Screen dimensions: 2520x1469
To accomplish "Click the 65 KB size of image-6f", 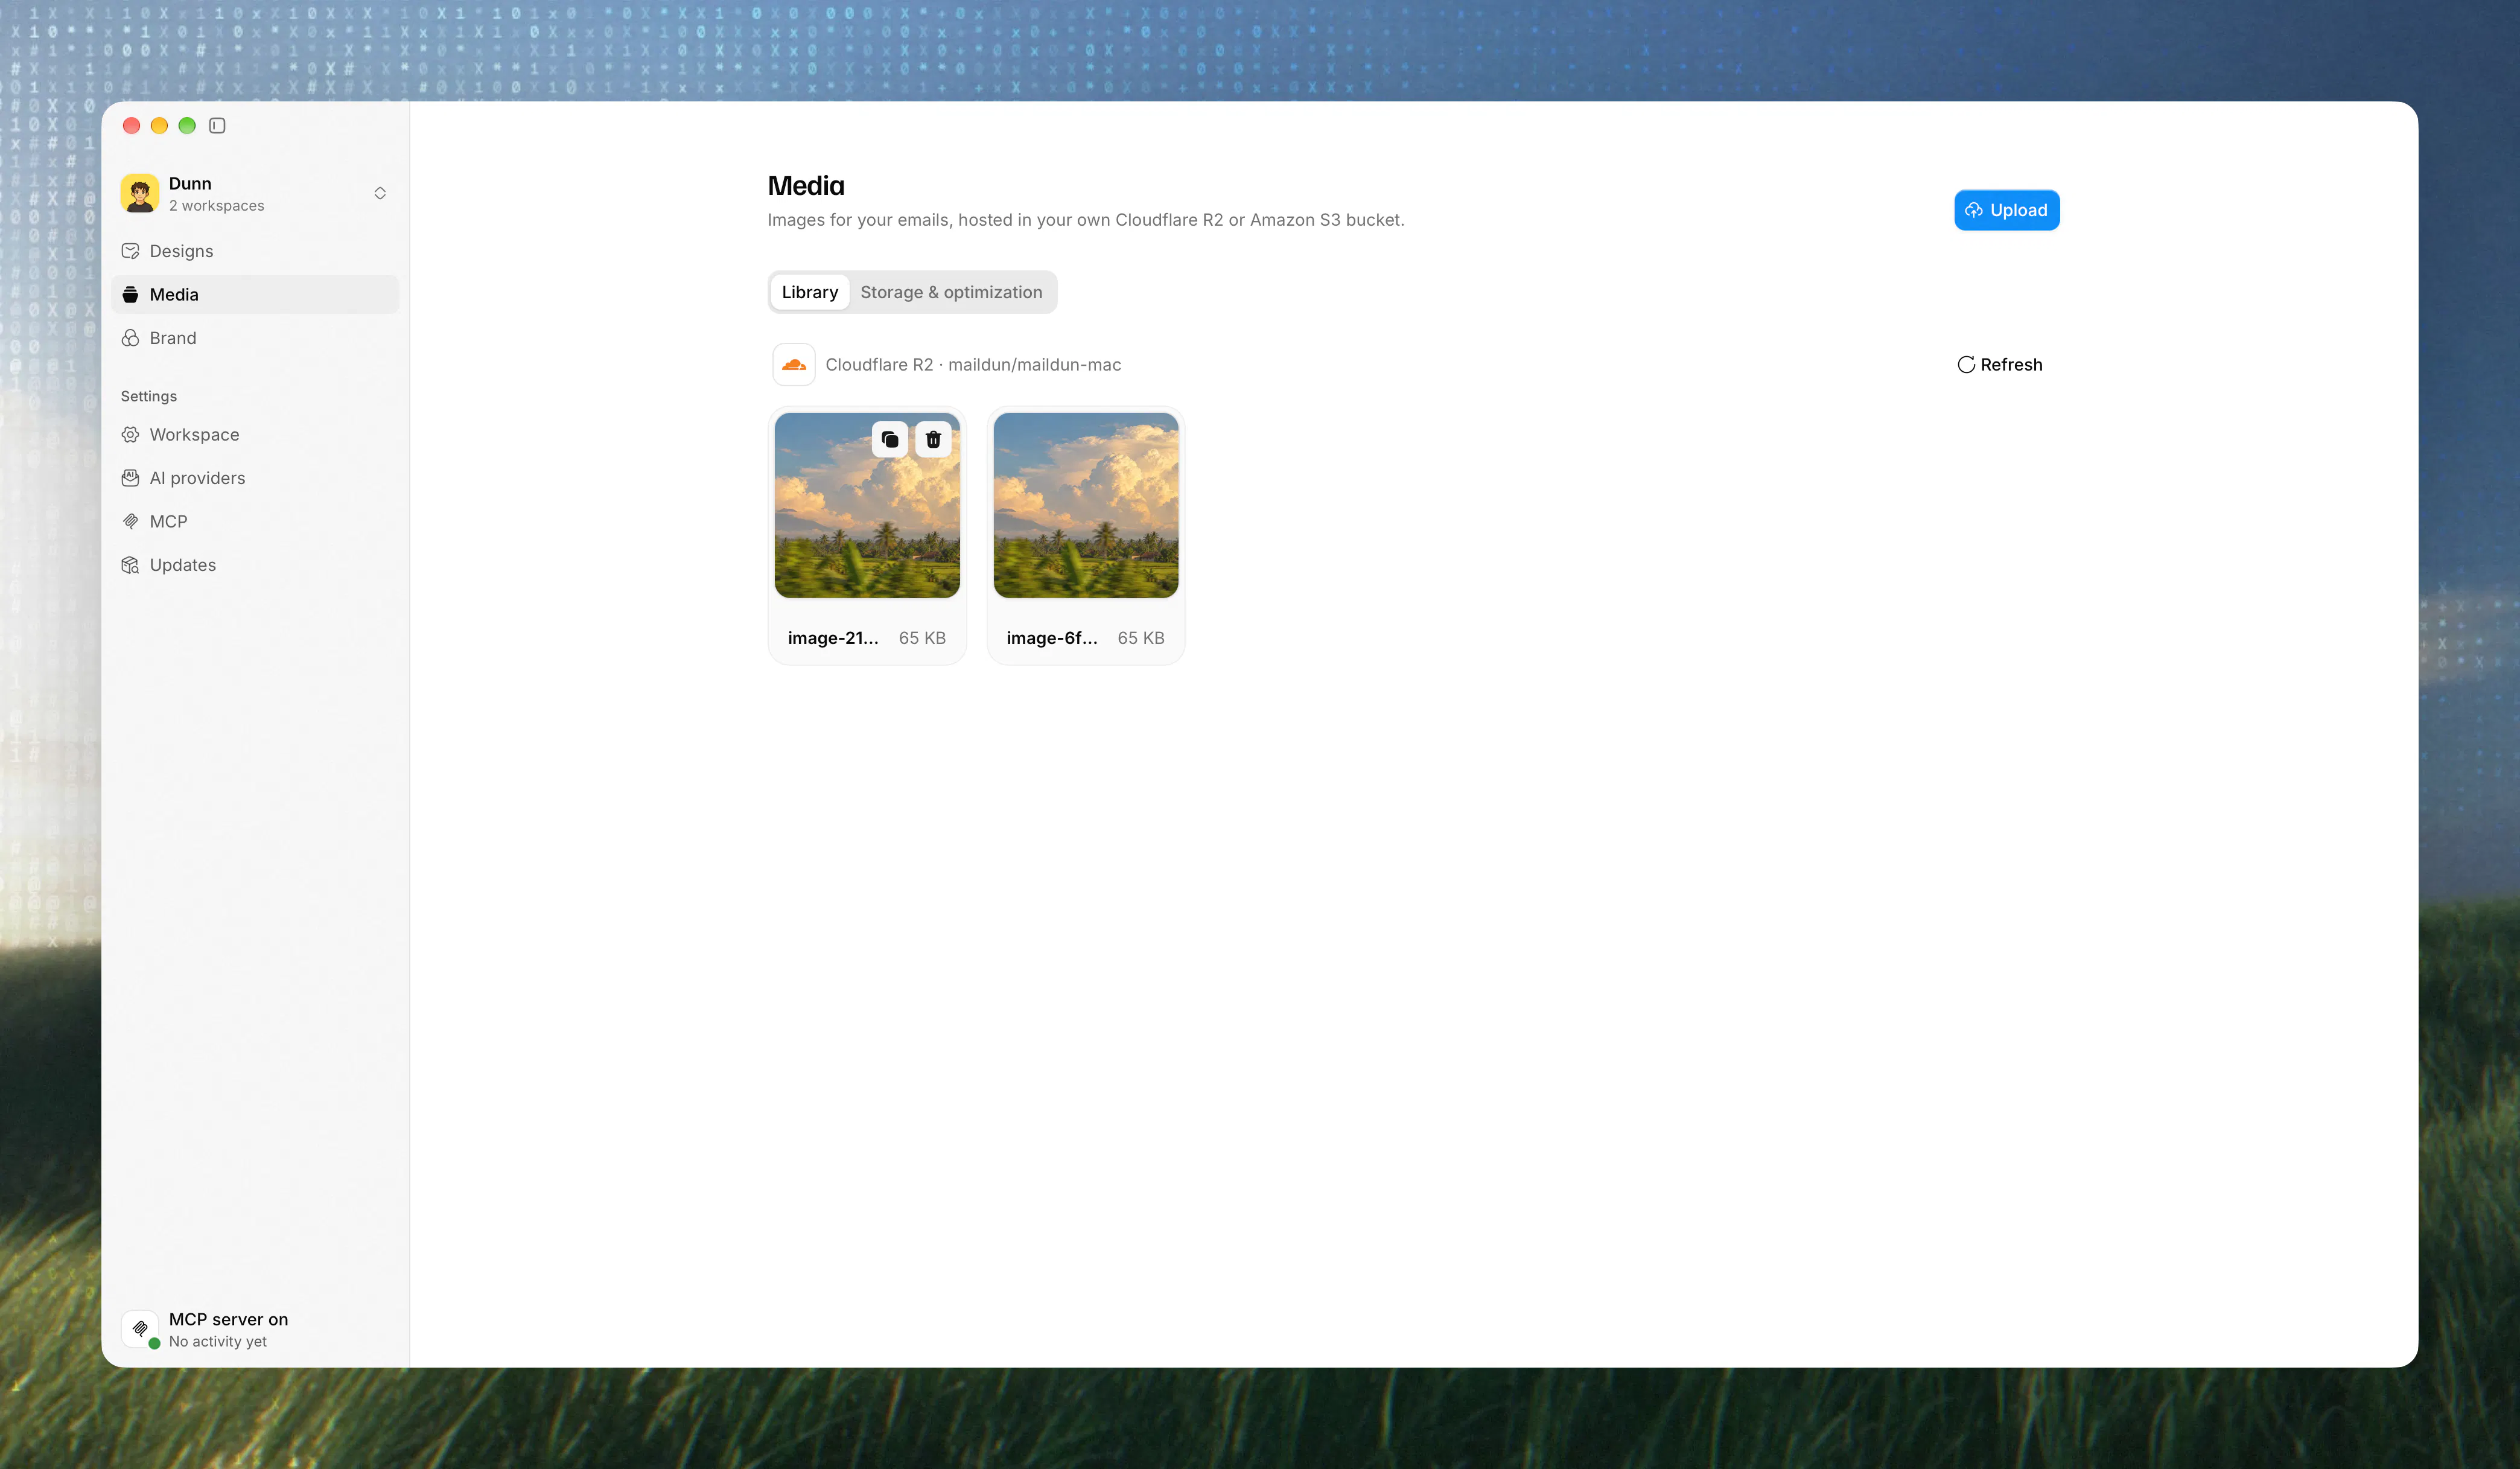I will (1141, 638).
